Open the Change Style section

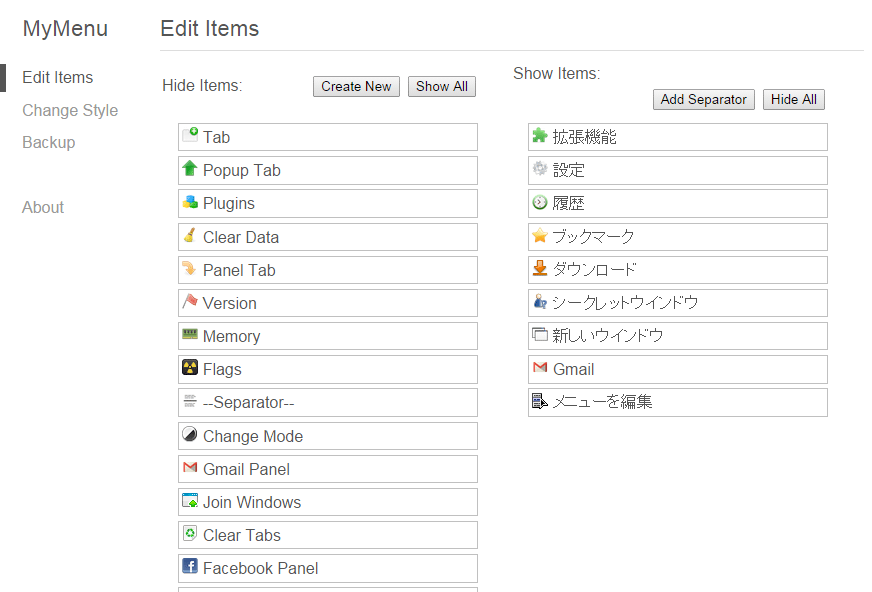pos(70,110)
